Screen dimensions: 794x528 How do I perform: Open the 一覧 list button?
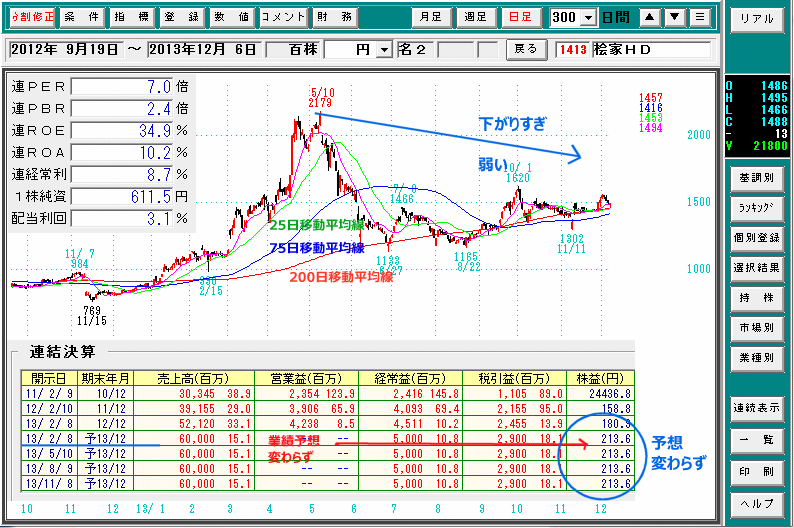click(757, 440)
